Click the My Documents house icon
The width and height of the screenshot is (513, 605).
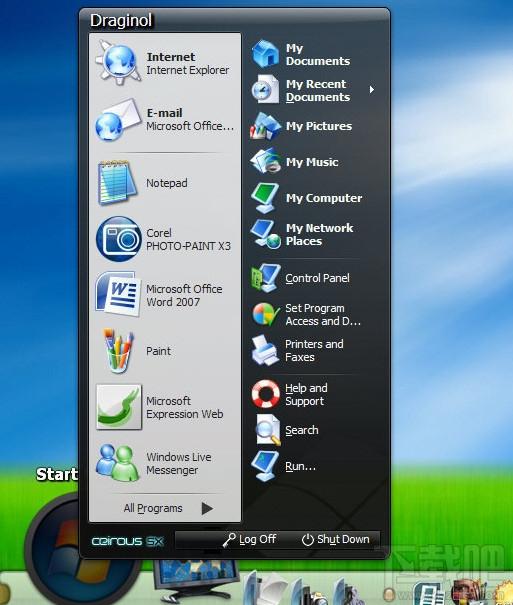[x=265, y=54]
